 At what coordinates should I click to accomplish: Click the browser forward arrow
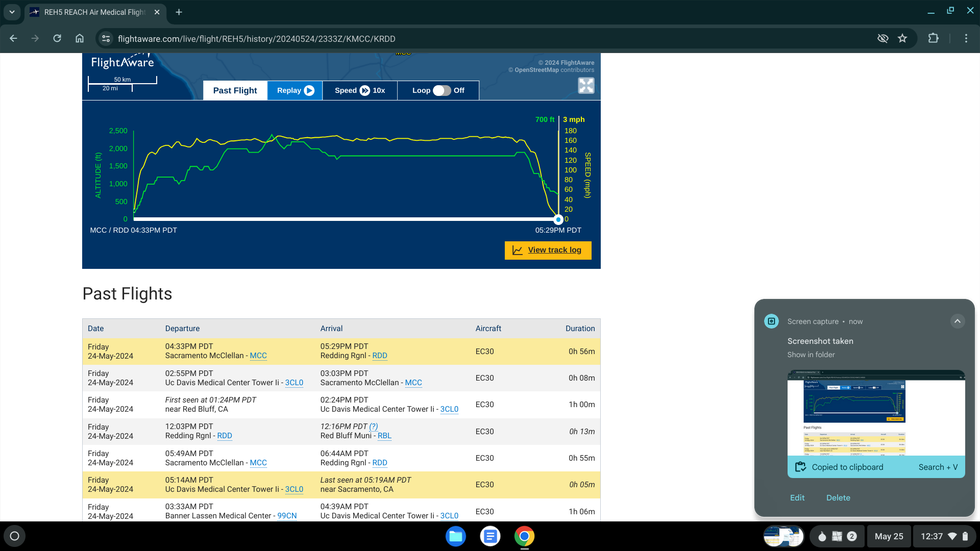35,38
